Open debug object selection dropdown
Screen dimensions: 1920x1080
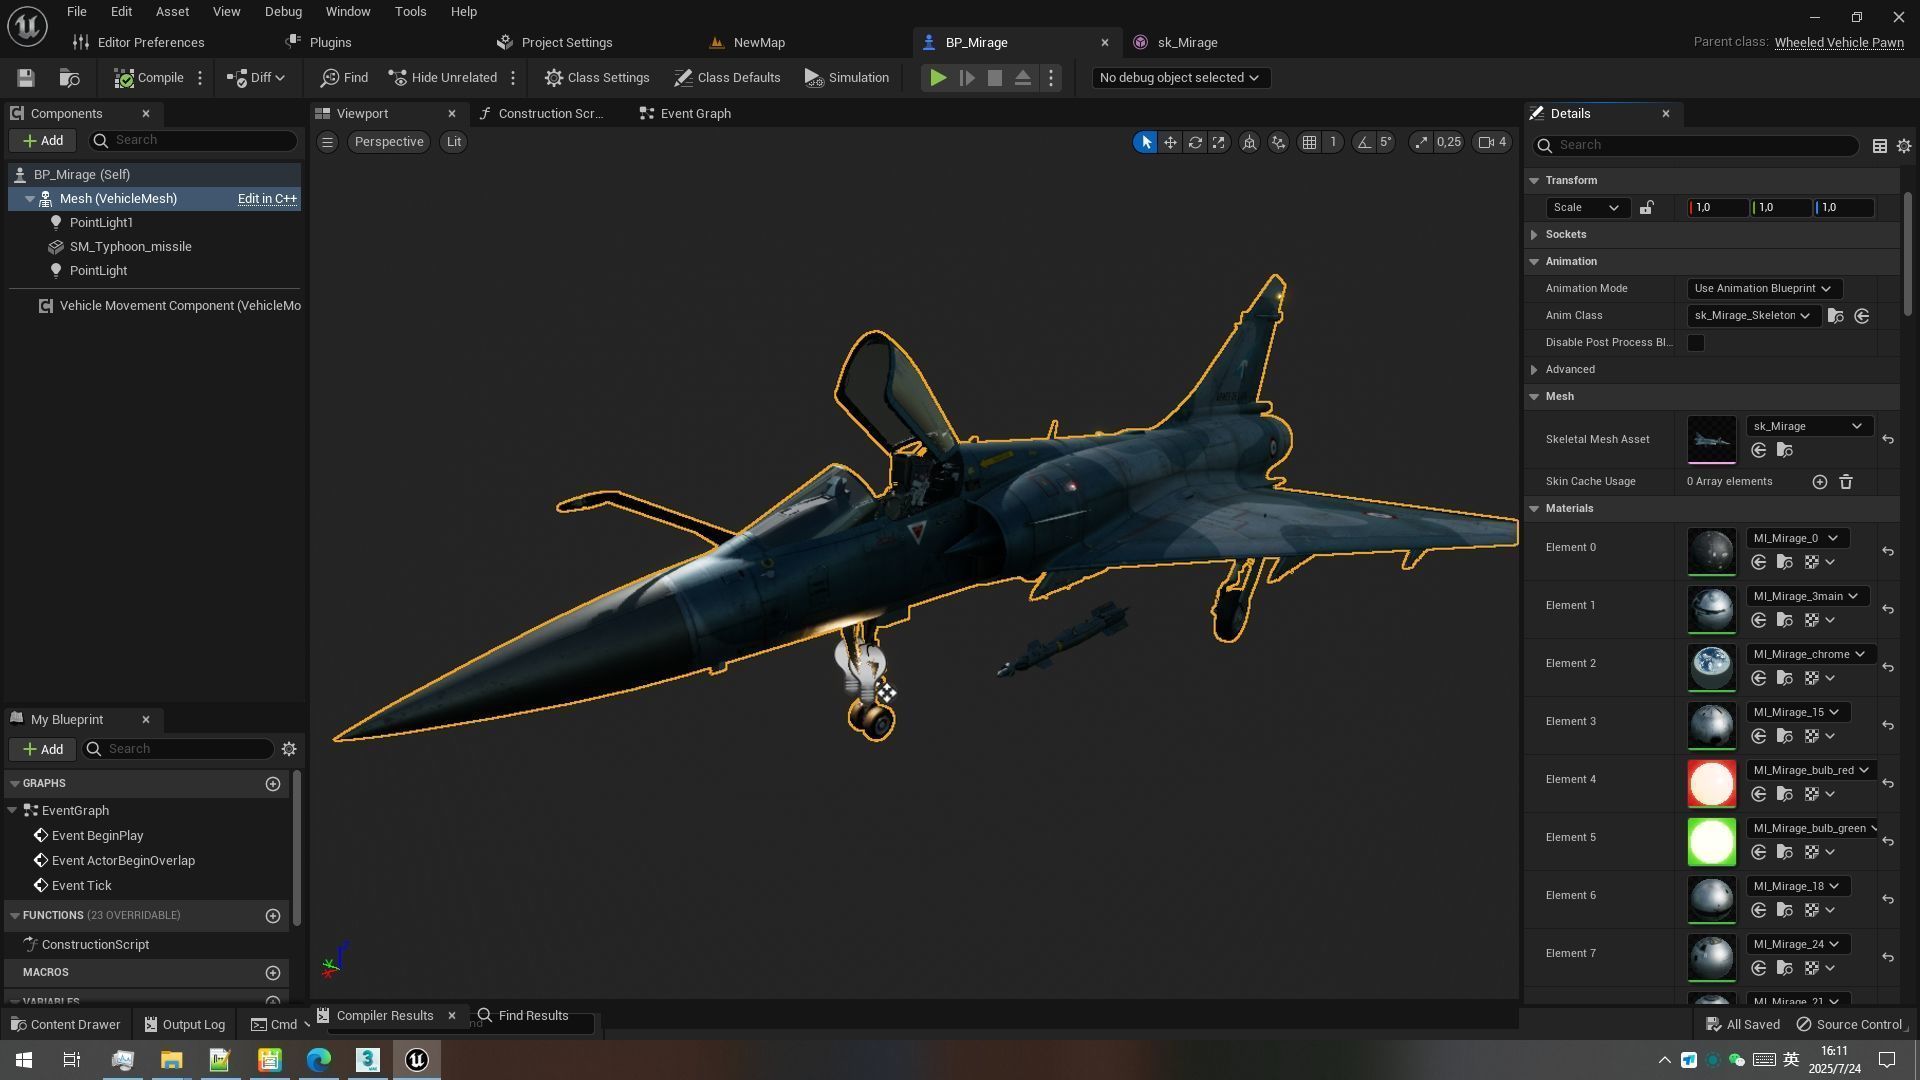pyautogui.click(x=1180, y=78)
